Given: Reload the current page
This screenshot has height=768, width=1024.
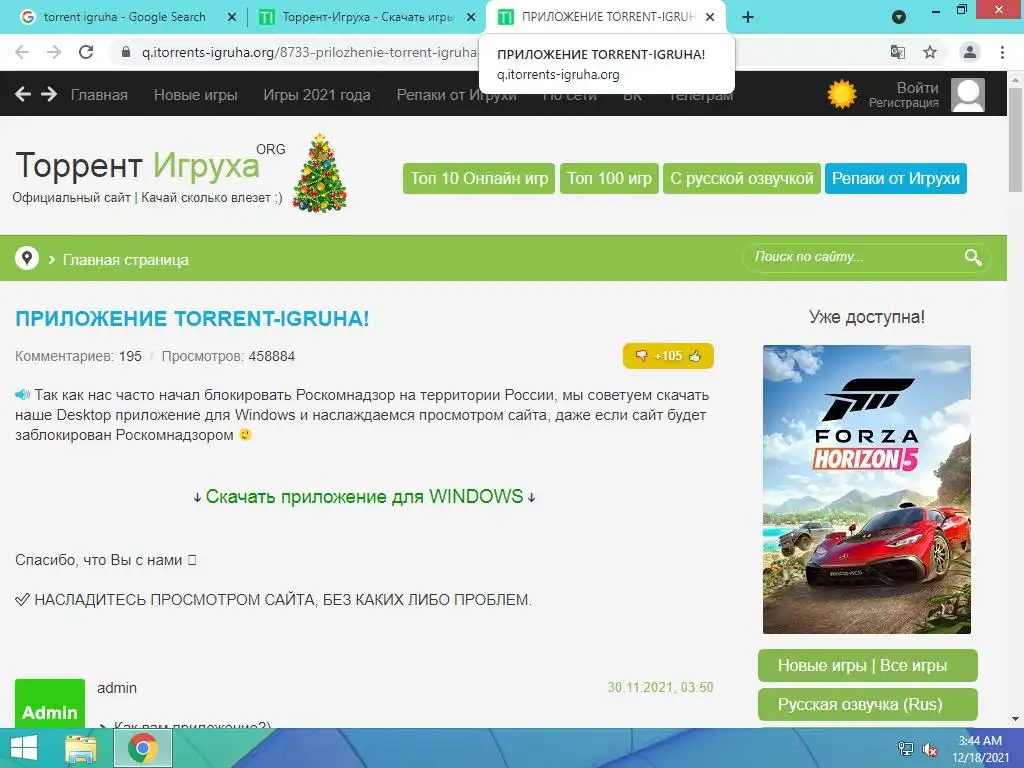Looking at the screenshot, I should tap(86, 52).
